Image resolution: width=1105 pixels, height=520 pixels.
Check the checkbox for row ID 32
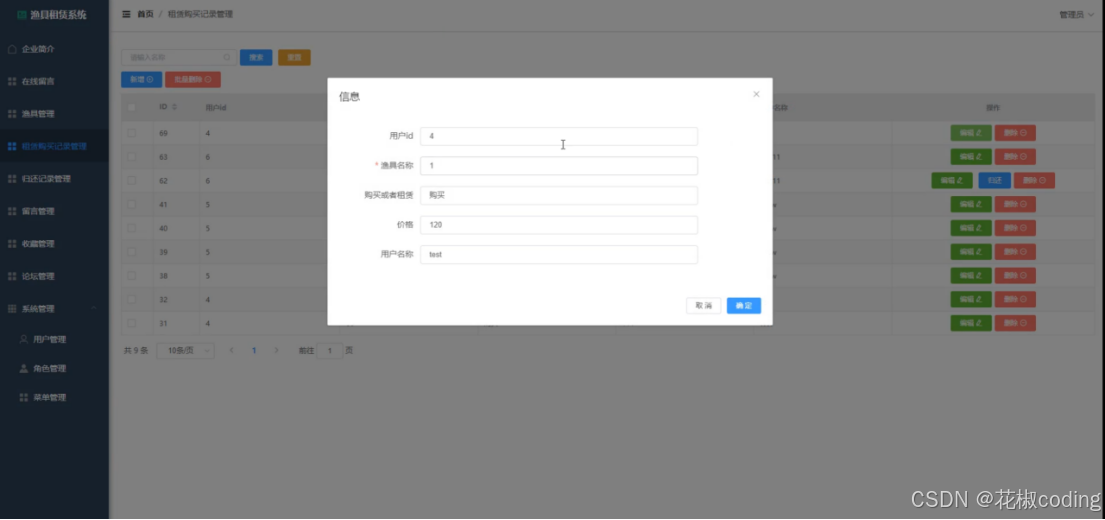[132, 299]
